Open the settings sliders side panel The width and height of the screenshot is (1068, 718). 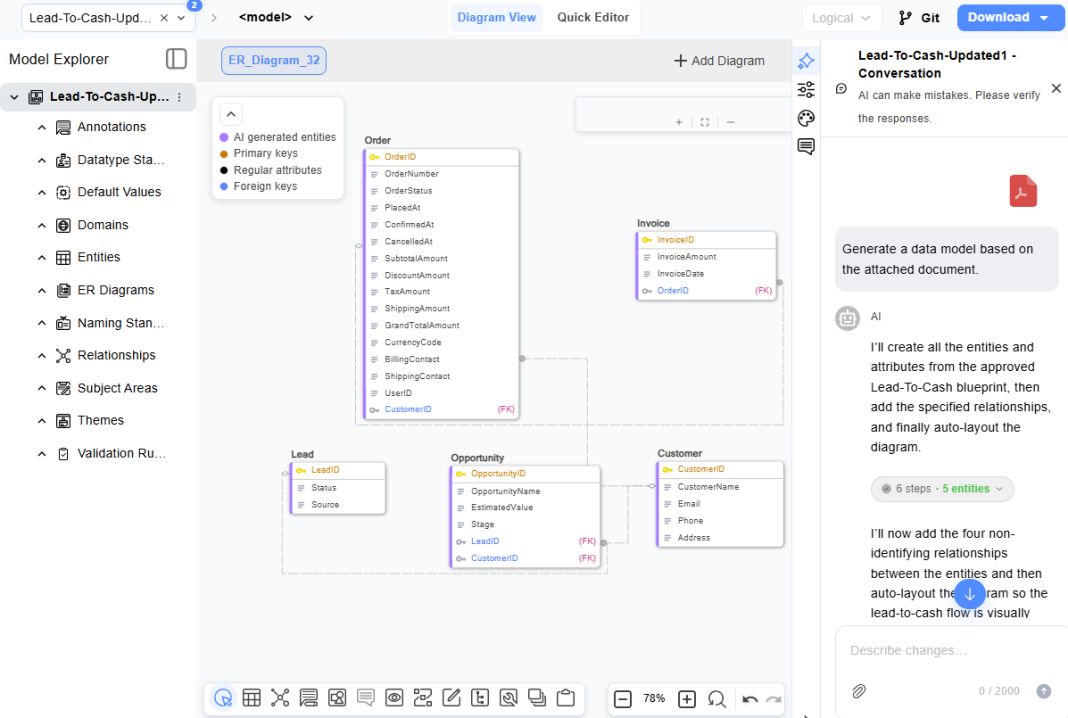click(x=806, y=90)
